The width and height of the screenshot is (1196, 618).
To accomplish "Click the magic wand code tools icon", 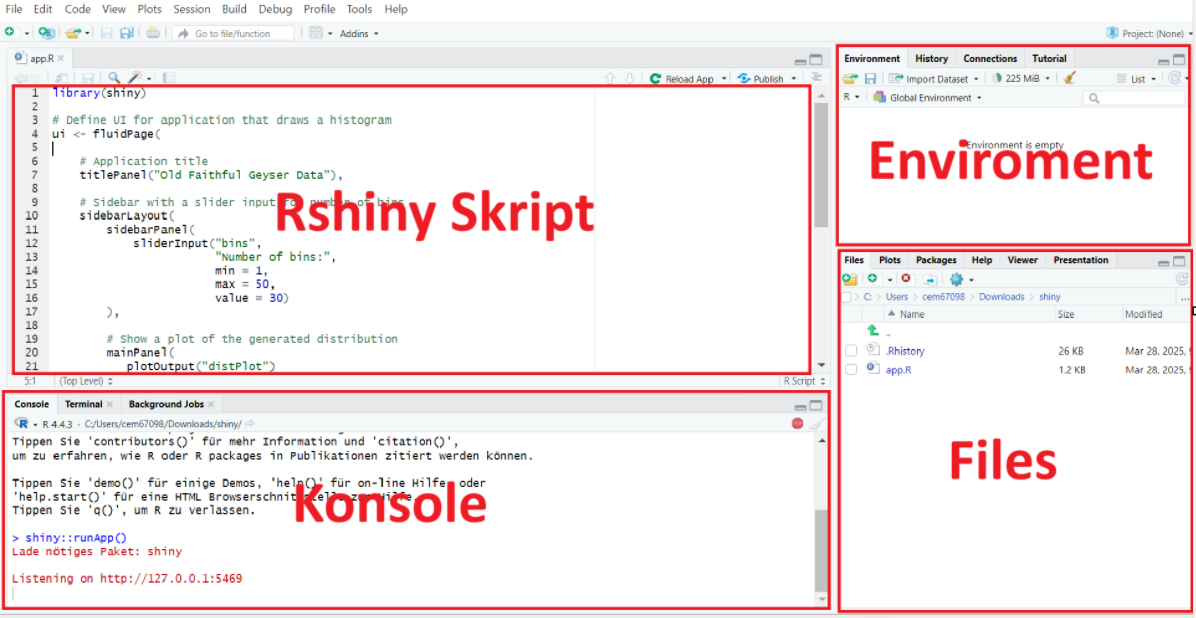I will click(x=133, y=77).
